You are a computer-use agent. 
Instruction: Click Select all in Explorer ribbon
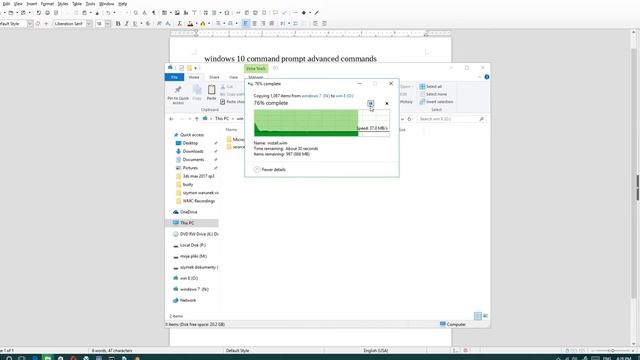tap(431, 87)
